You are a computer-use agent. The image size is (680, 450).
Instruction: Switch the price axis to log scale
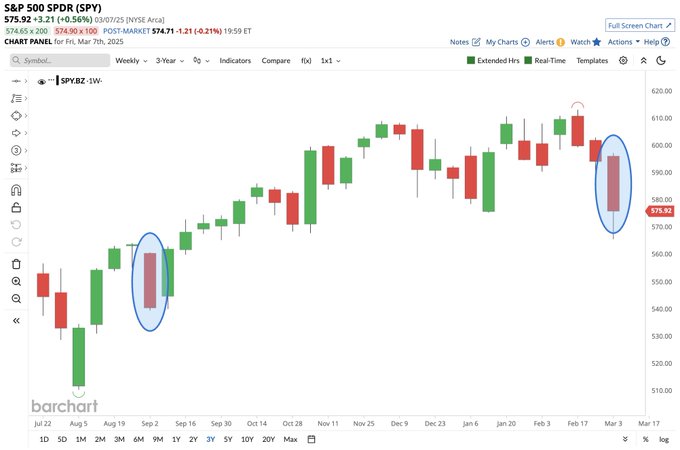click(x=663, y=439)
